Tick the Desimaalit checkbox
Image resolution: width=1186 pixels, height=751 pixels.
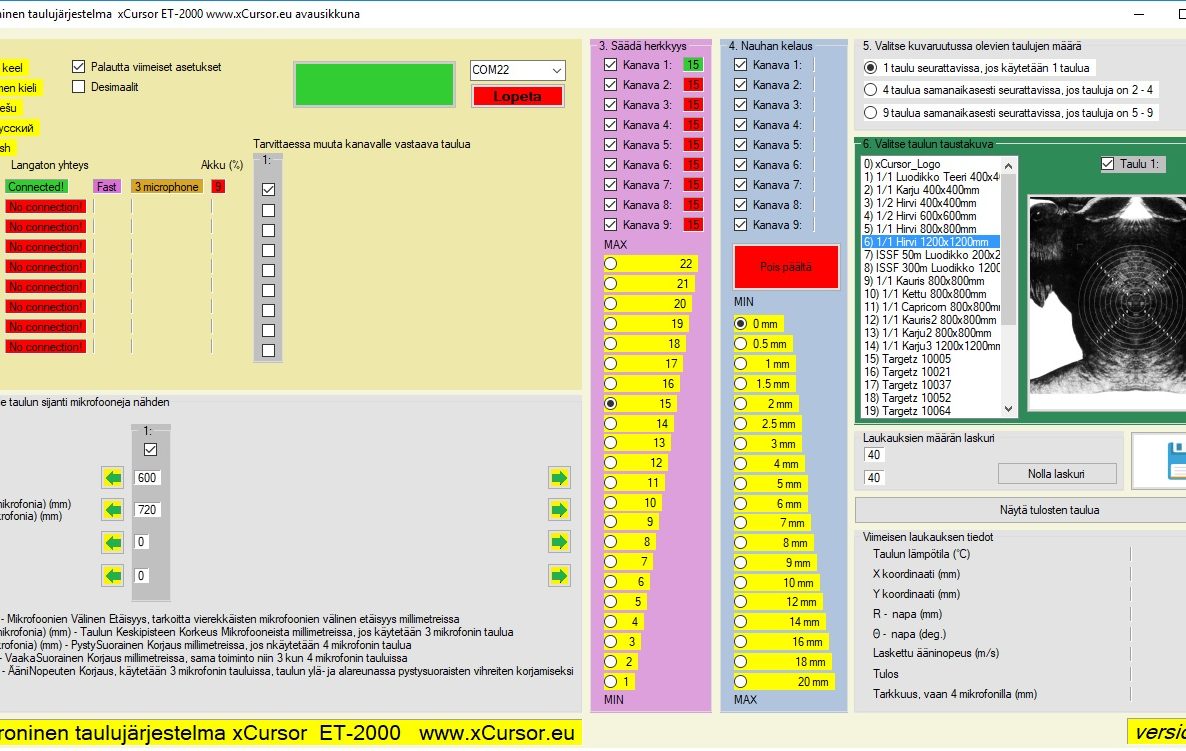click(x=79, y=87)
